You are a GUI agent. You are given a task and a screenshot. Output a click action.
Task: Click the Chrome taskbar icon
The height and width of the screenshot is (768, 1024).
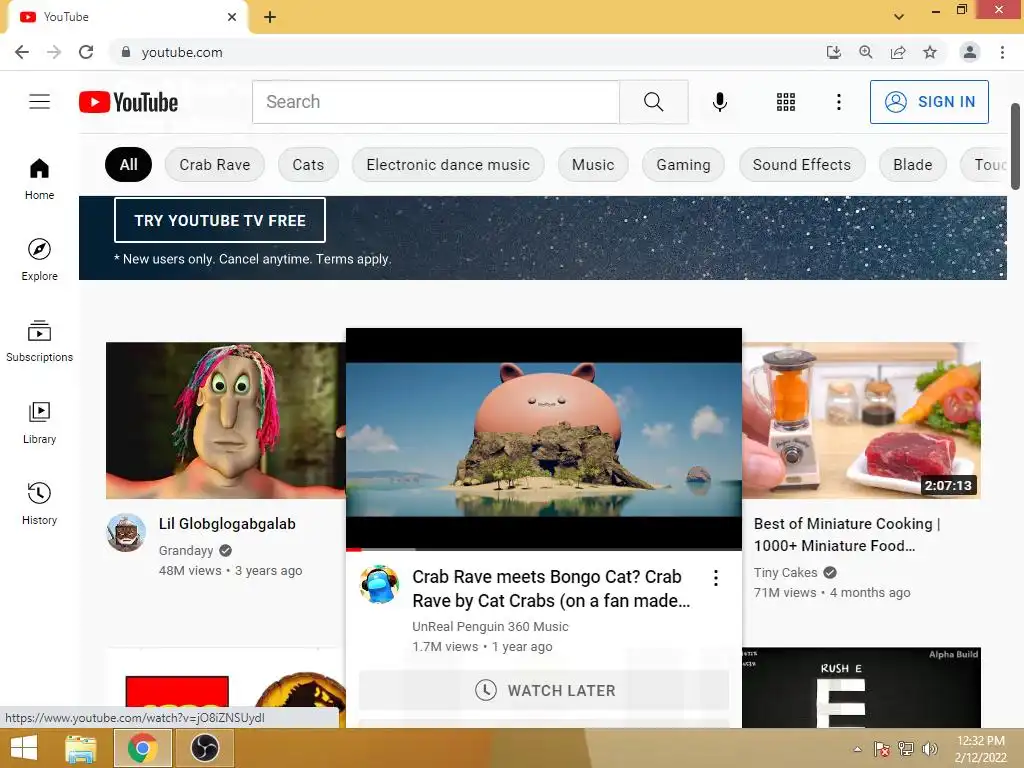pyautogui.click(x=142, y=748)
